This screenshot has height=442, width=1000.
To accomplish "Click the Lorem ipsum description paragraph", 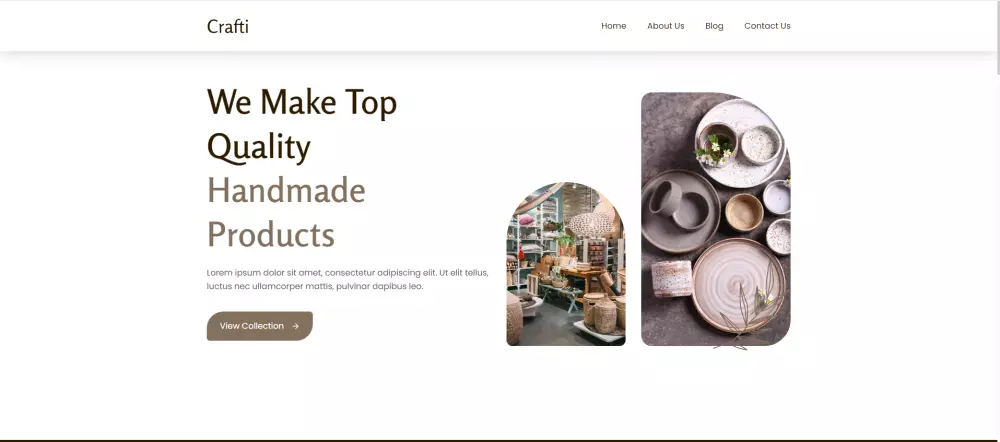I will point(348,279).
